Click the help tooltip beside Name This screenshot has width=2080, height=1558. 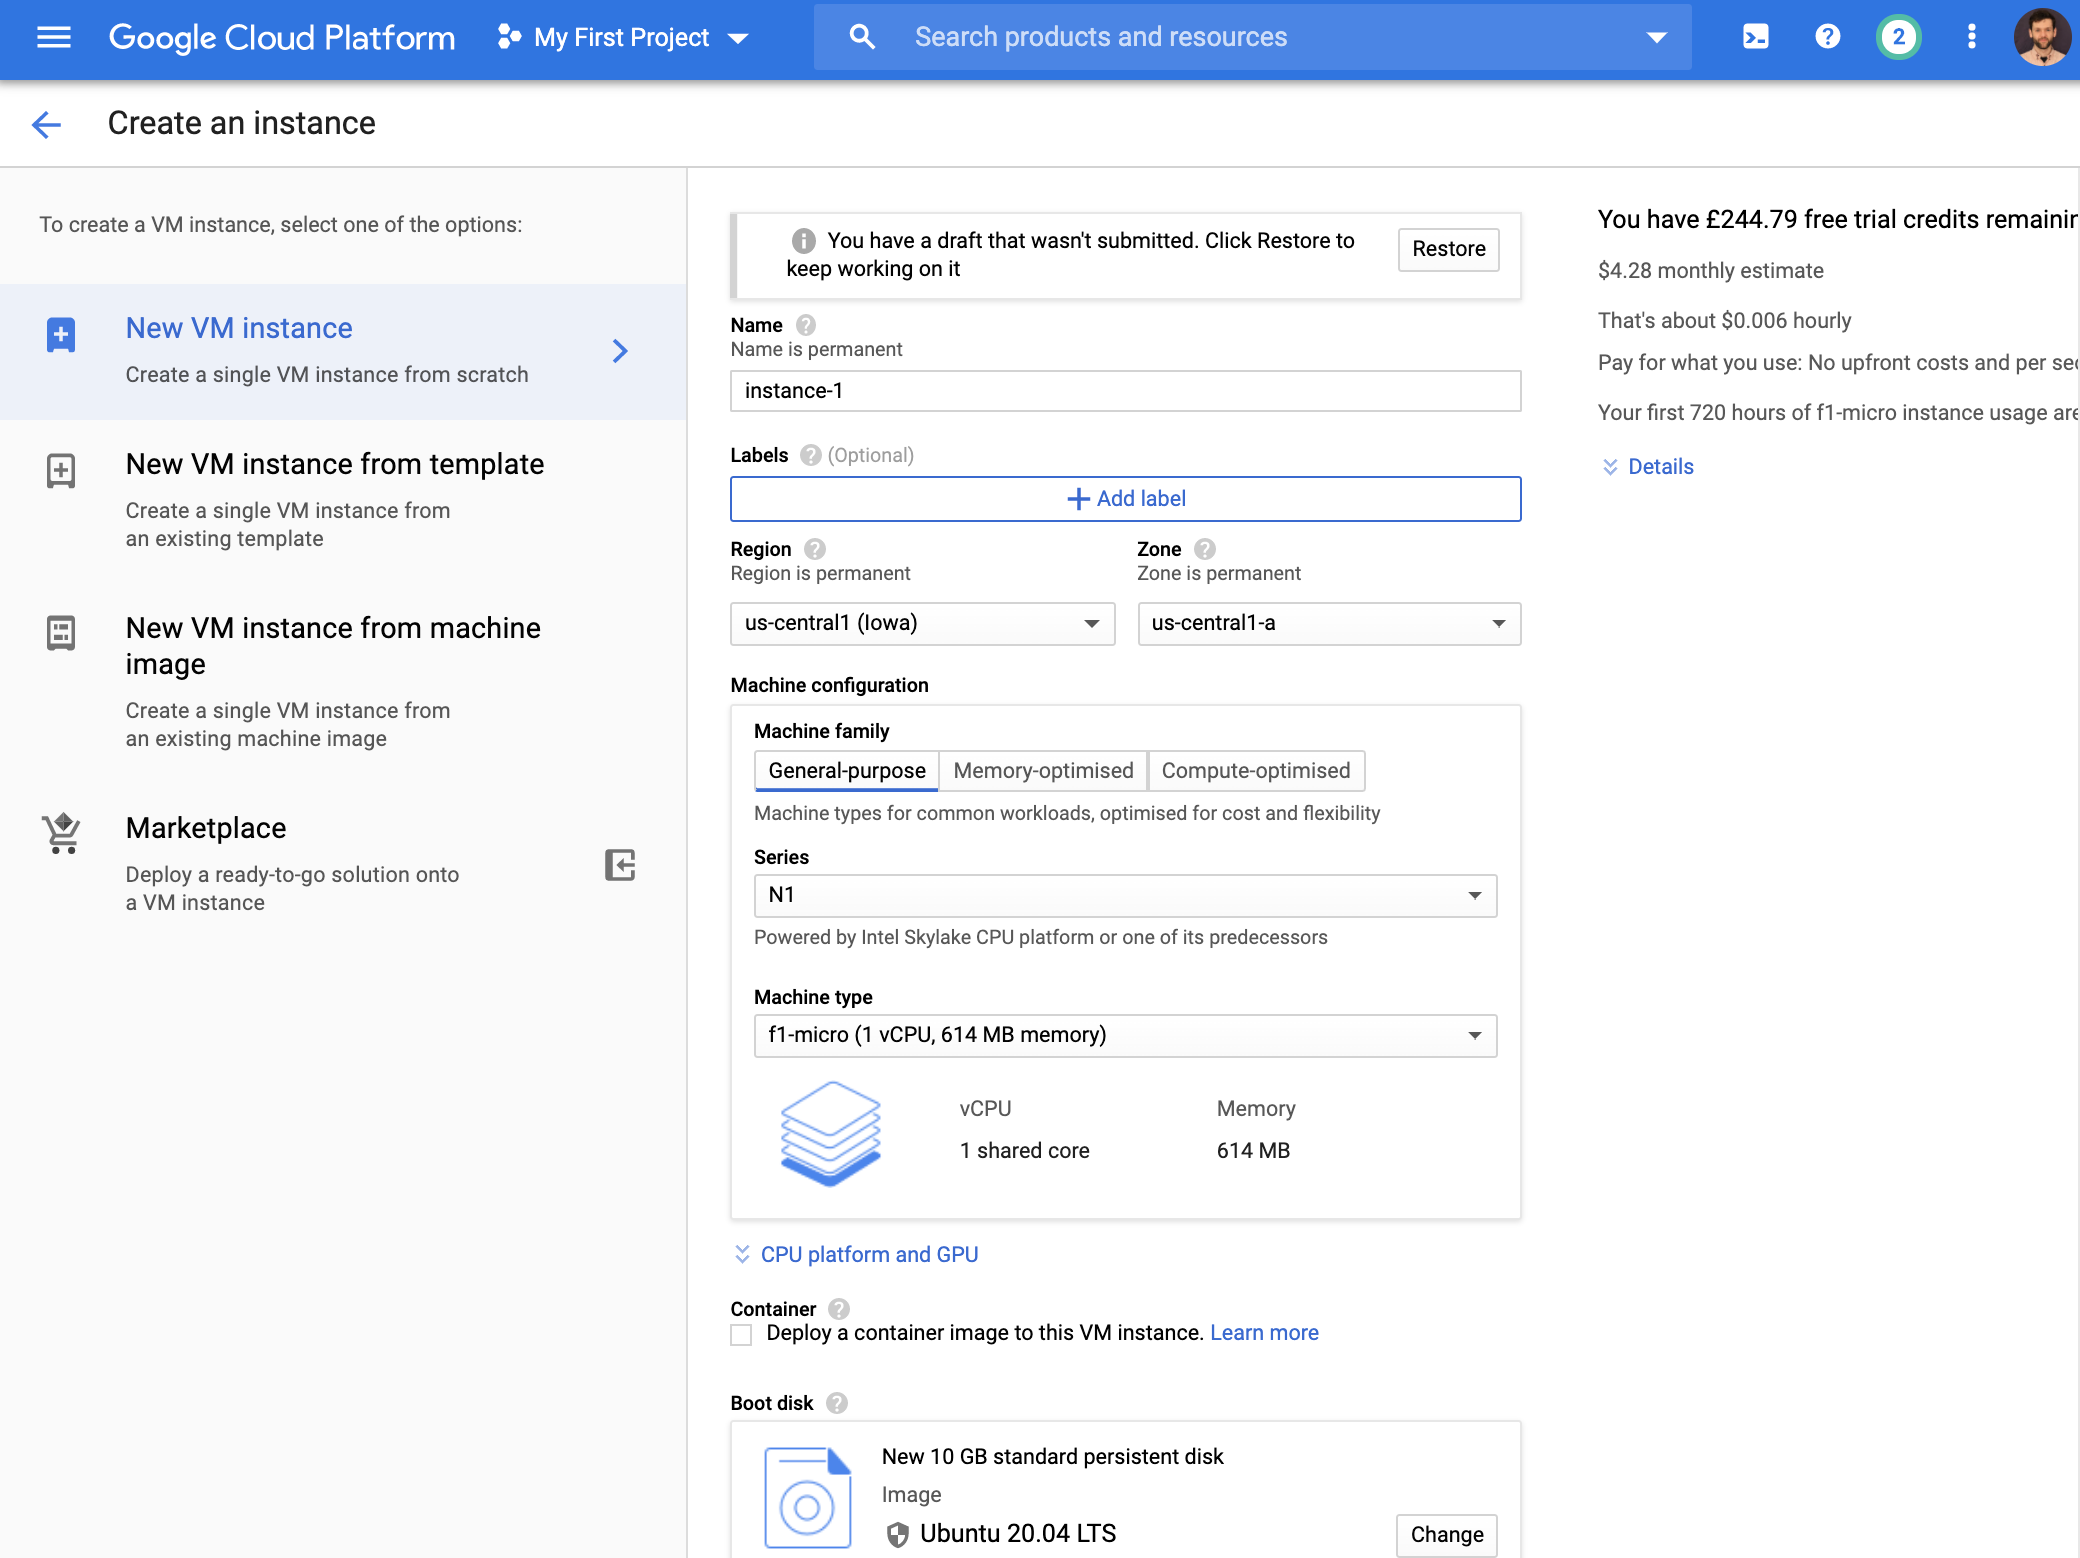pyautogui.click(x=804, y=324)
